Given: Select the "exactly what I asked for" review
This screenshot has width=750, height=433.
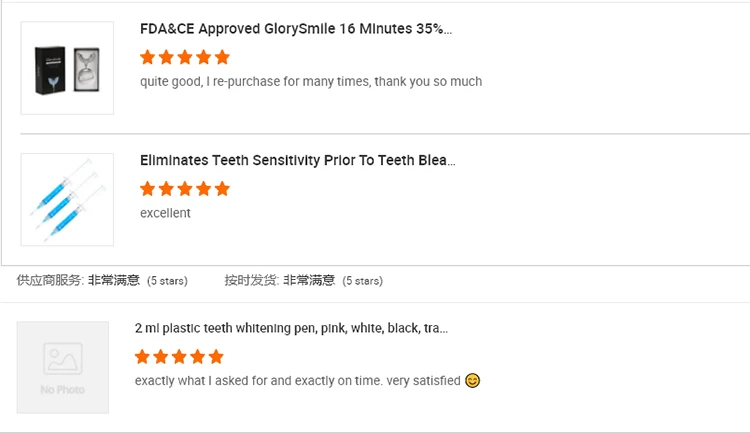Looking at the screenshot, I should 297,381.
